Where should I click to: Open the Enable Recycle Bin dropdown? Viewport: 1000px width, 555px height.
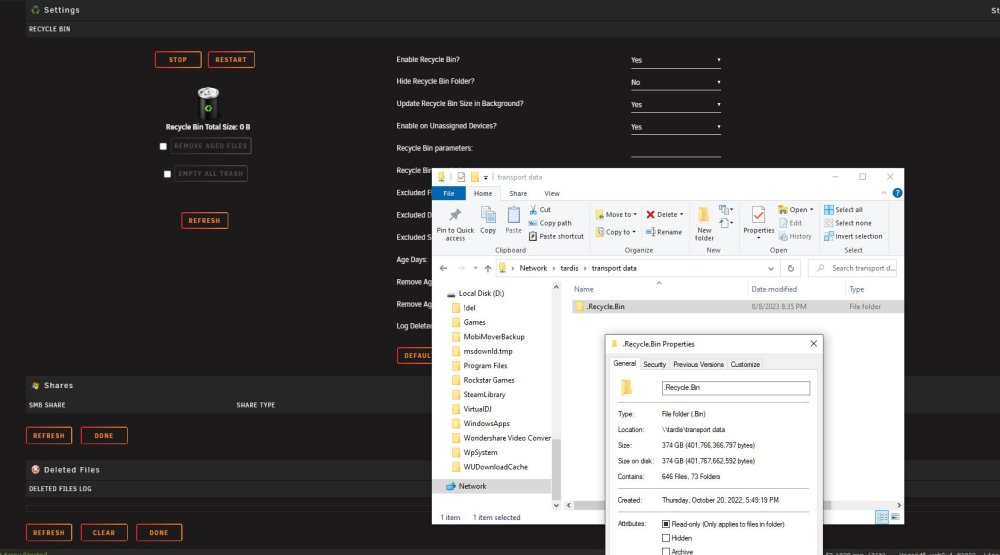(675, 60)
